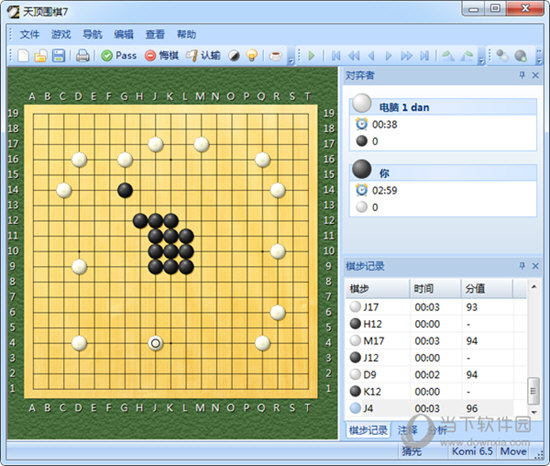
Task: Click Move in the status bar
Action: coord(513,451)
